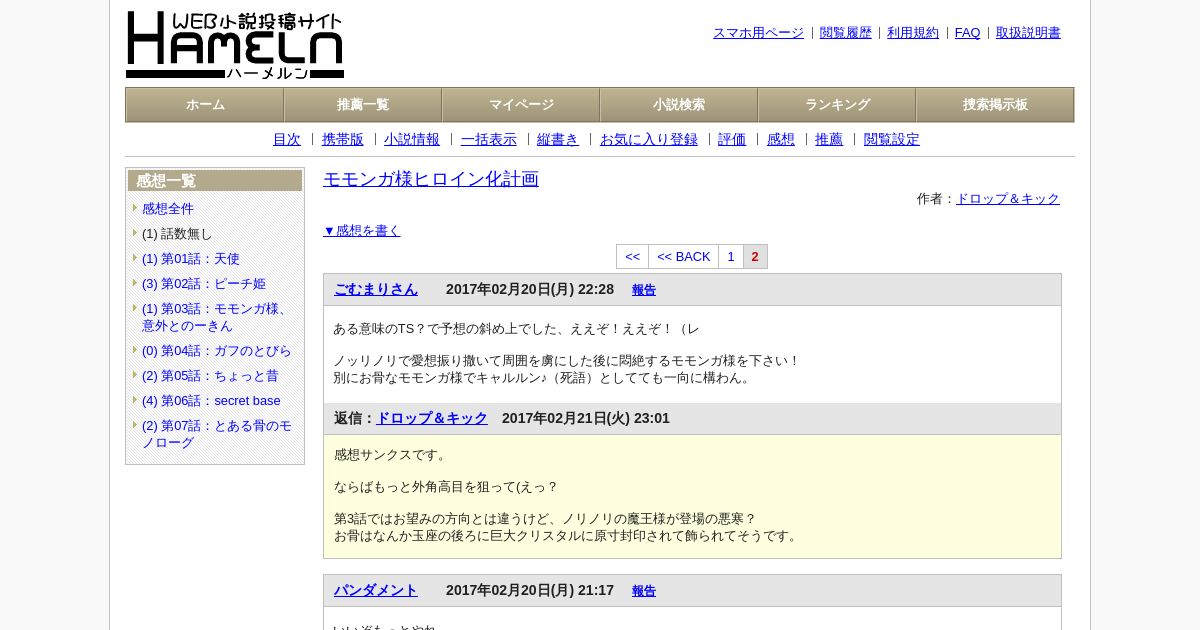This screenshot has width=1200, height=630.
Task: Click the Hameln site logo
Action: click(235, 45)
